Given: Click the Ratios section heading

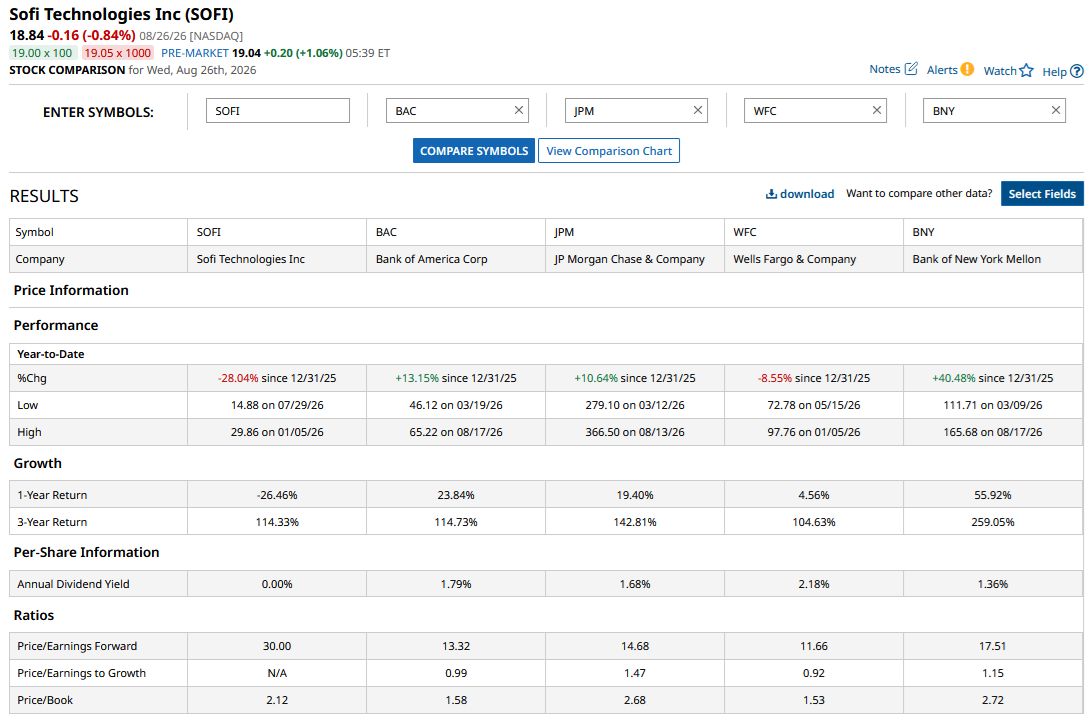Looking at the screenshot, I should (x=33, y=615).
